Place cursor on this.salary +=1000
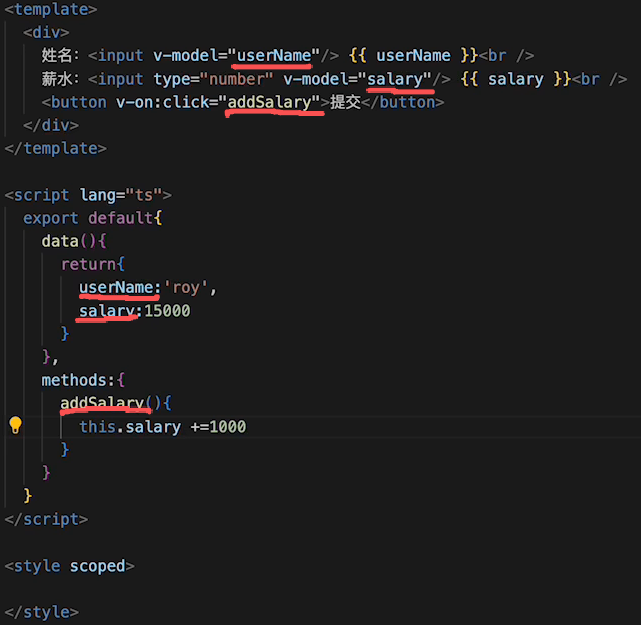The image size is (641, 625). (163, 427)
